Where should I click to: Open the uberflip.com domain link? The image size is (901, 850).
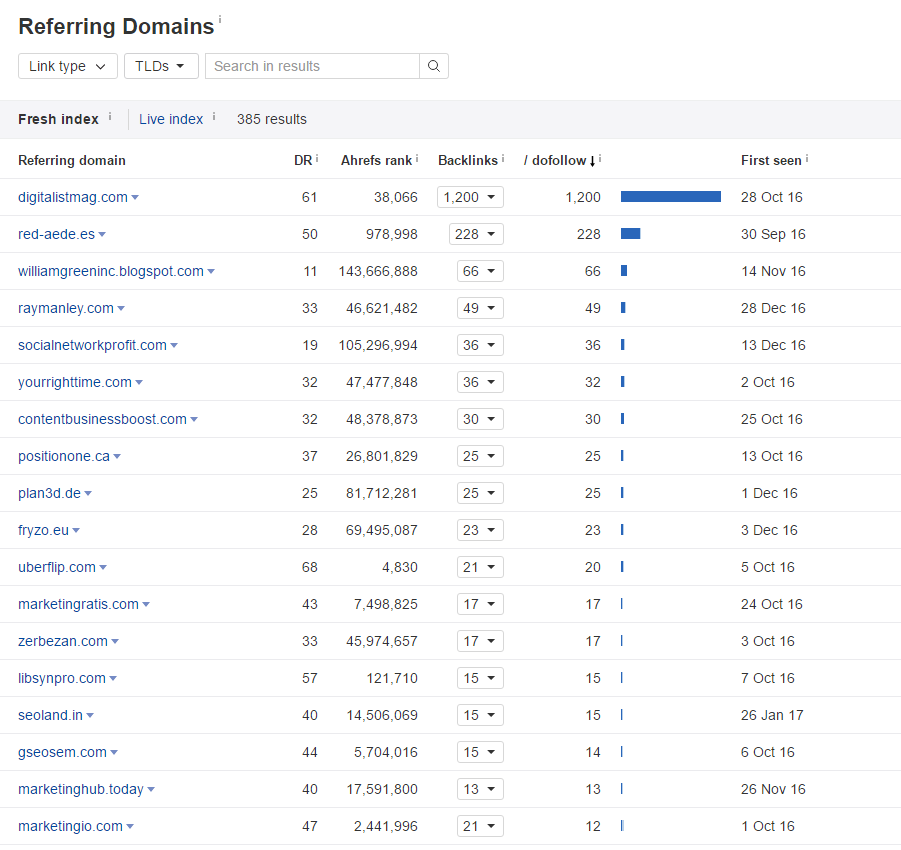click(x=57, y=567)
